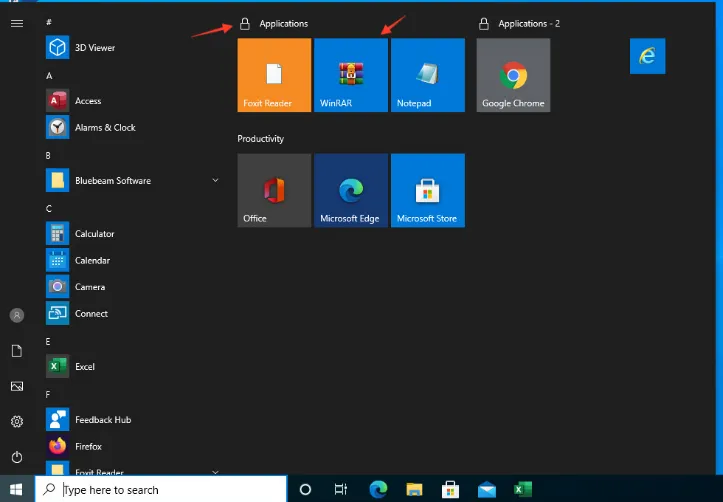Click the Windows Start button
The height and width of the screenshot is (502, 723).
coord(17,489)
